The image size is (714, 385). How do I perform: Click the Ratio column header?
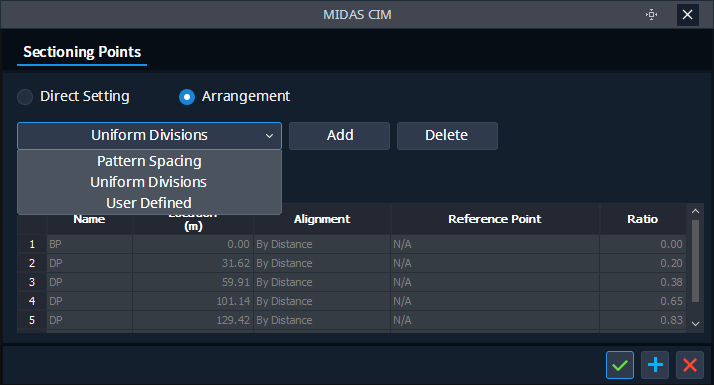pos(643,219)
